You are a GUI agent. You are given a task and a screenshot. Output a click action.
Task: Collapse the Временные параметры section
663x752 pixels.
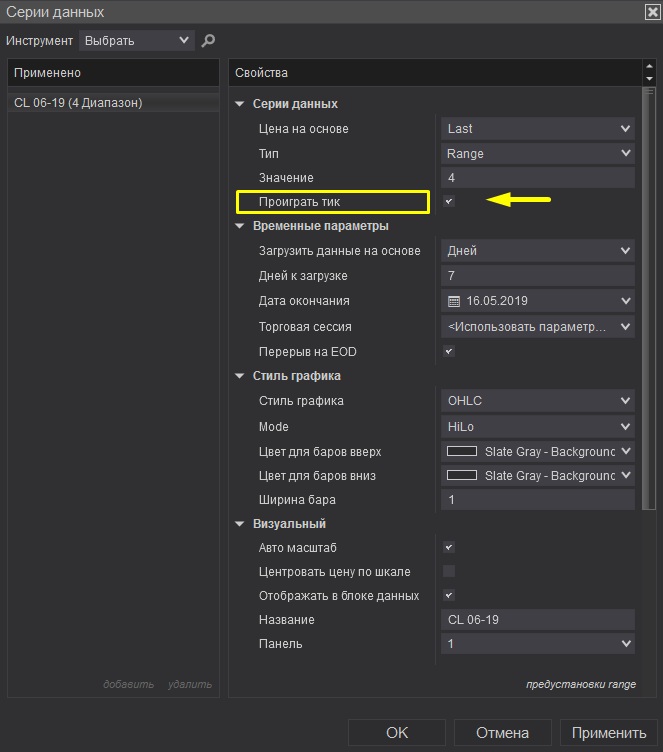tap(239, 226)
